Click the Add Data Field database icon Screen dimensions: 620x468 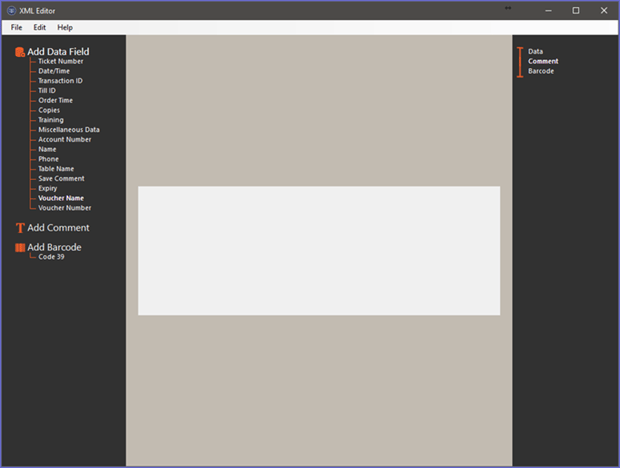20,51
